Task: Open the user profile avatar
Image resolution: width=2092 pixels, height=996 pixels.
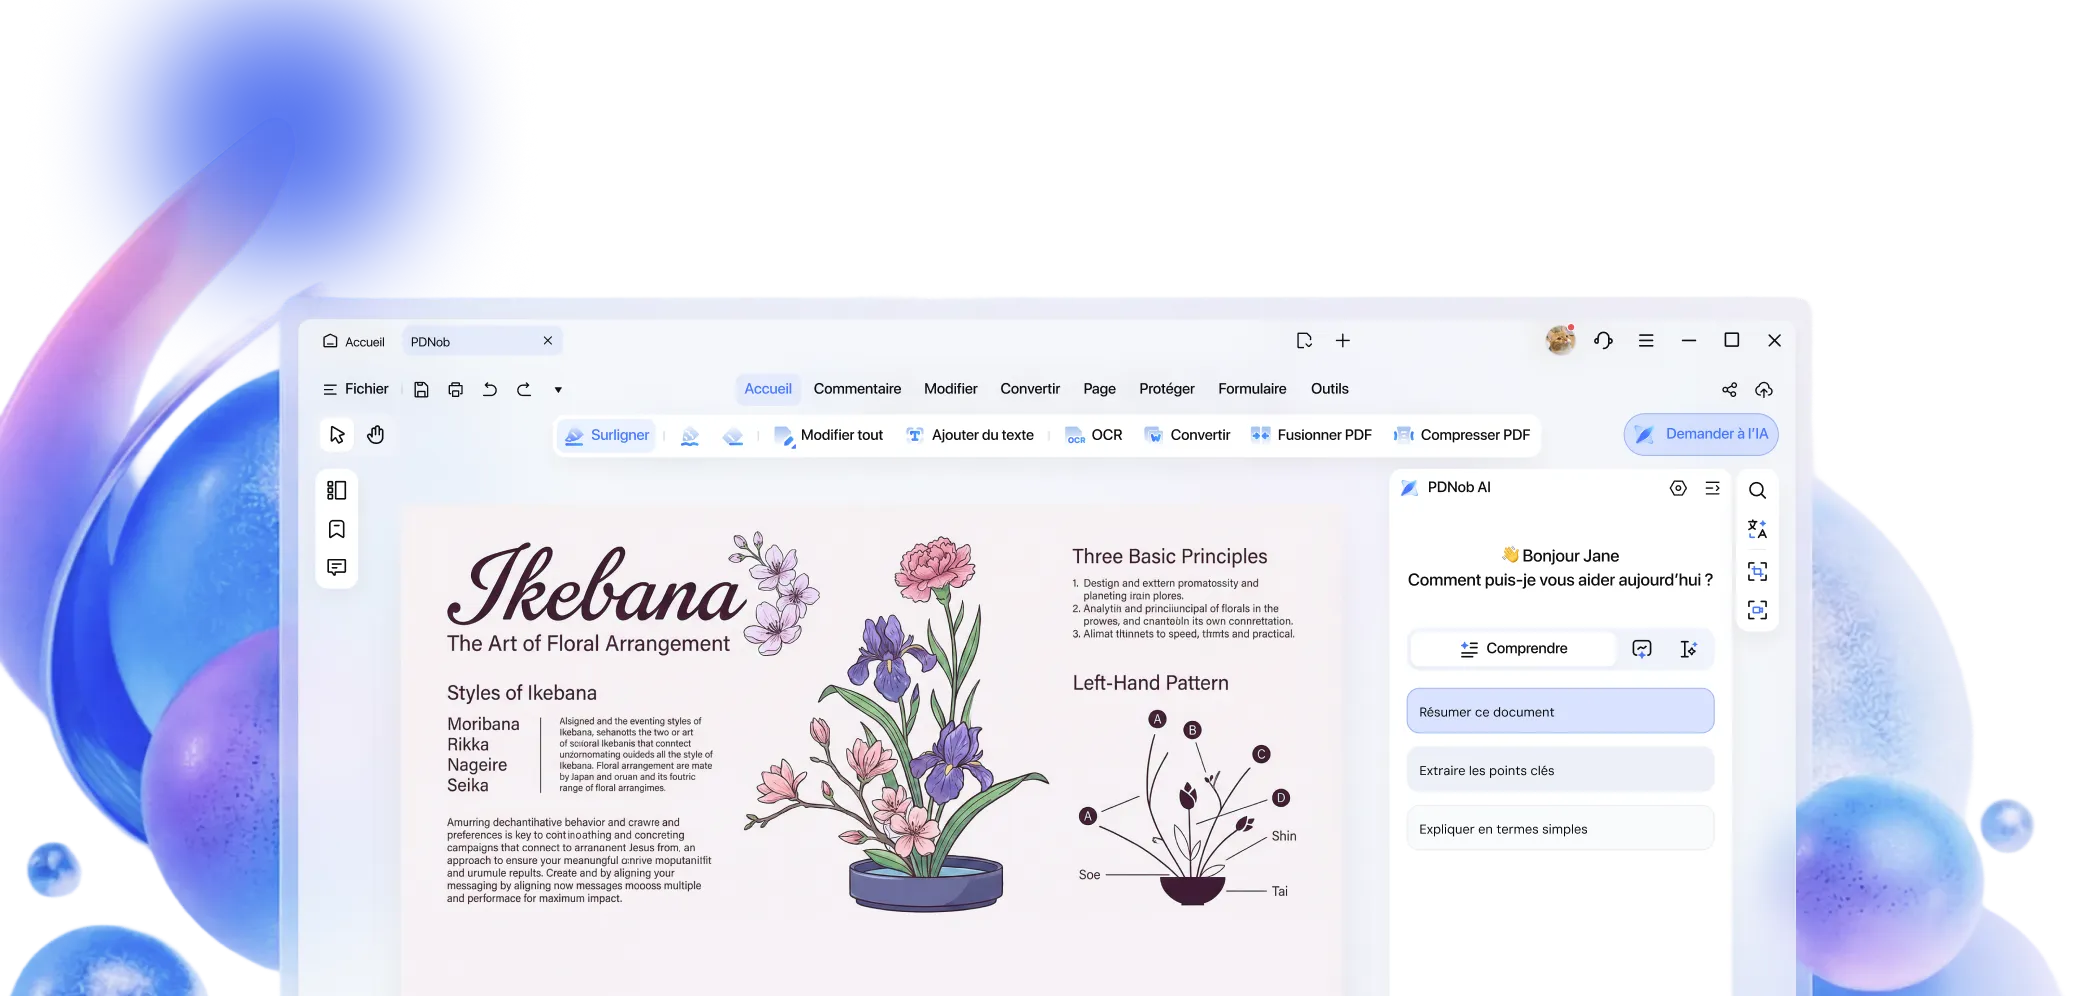Action: tap(1560, 340)
